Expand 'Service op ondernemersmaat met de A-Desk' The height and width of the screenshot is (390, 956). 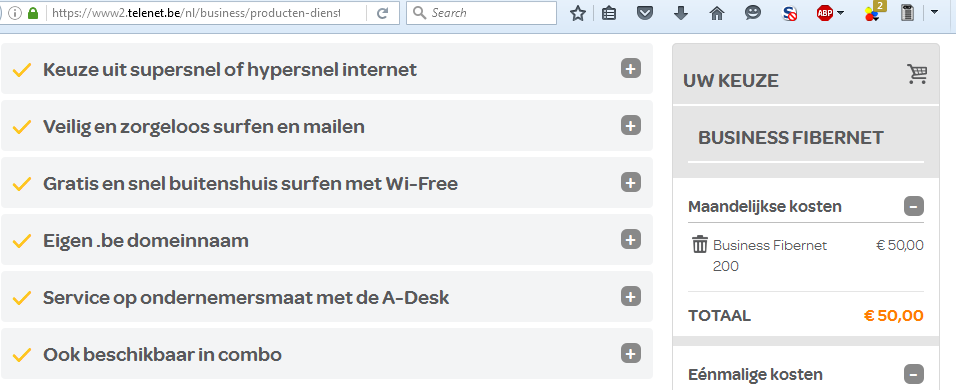tap(631, 296)
